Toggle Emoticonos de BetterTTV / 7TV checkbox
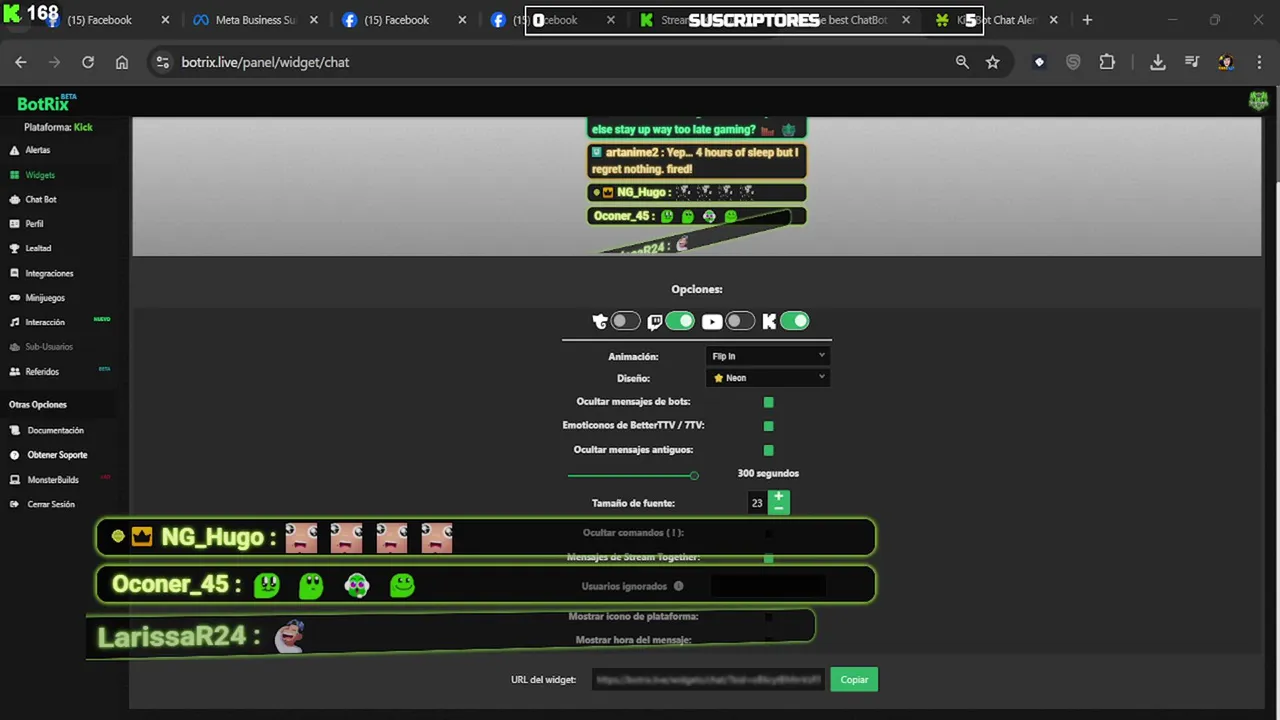The height and width of the screenshot is (720, 1280). click(x=768, y=426)
